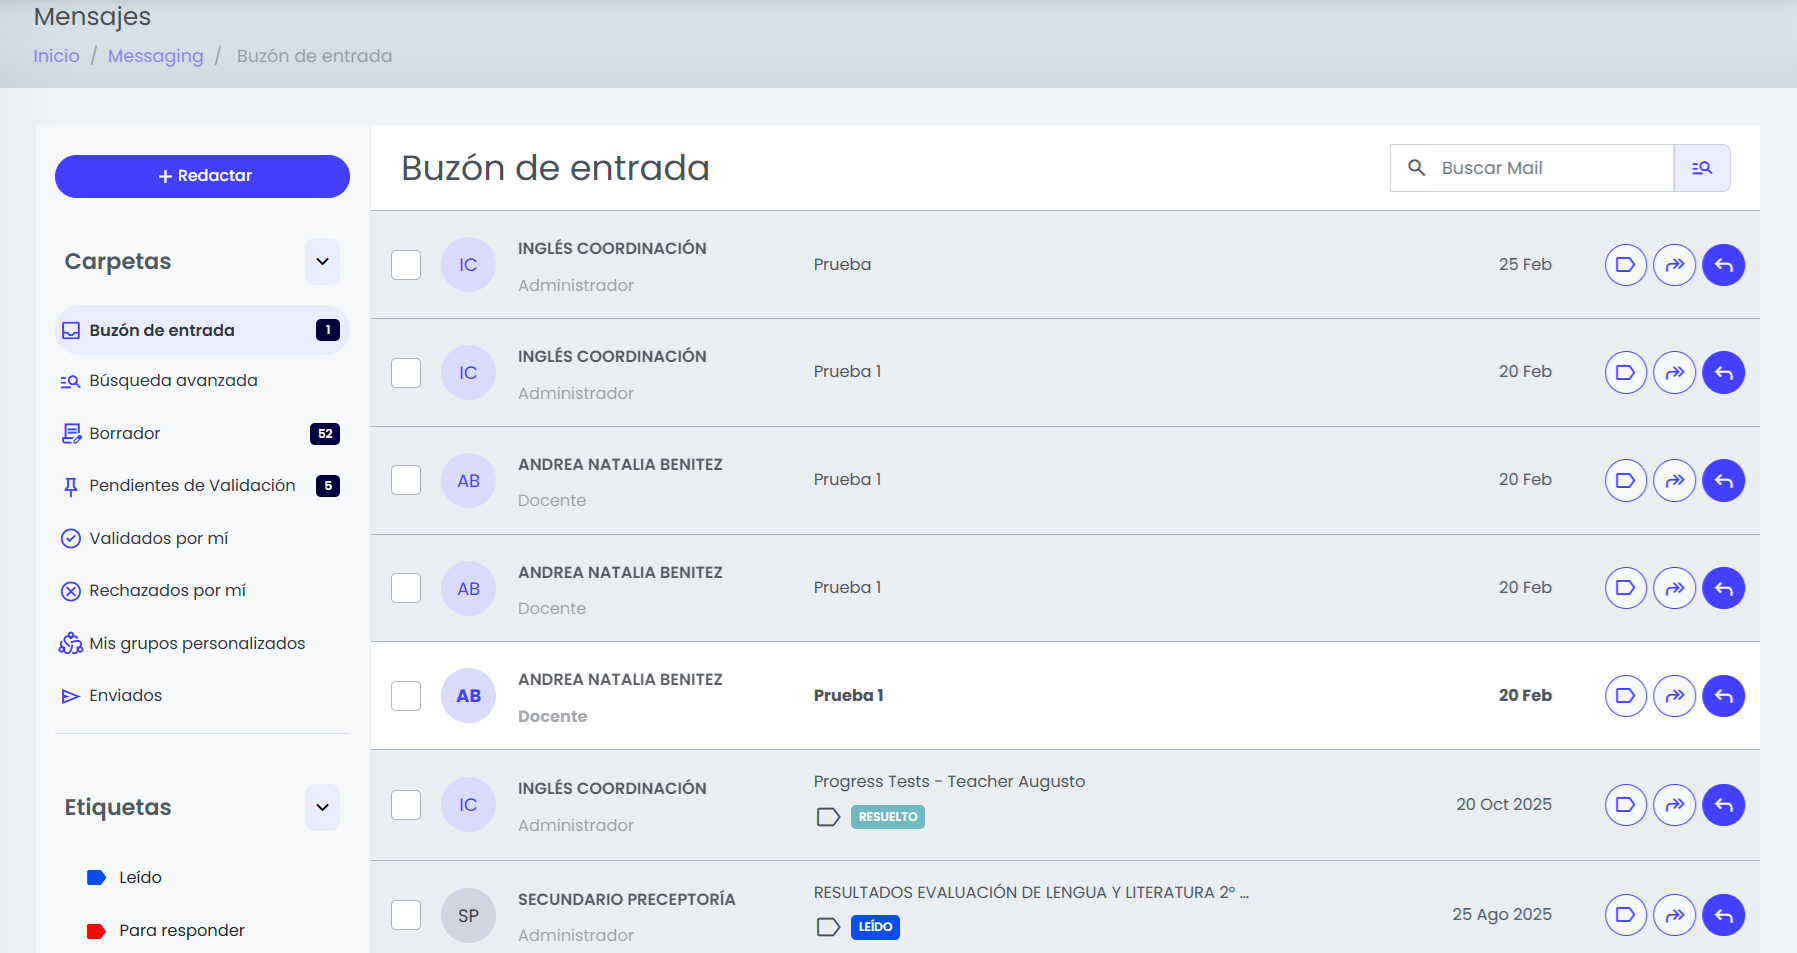
Task: Click tag button at right of SECUNDARIO PRECEPTORÍA row
Action: [x=1626, y=915]
